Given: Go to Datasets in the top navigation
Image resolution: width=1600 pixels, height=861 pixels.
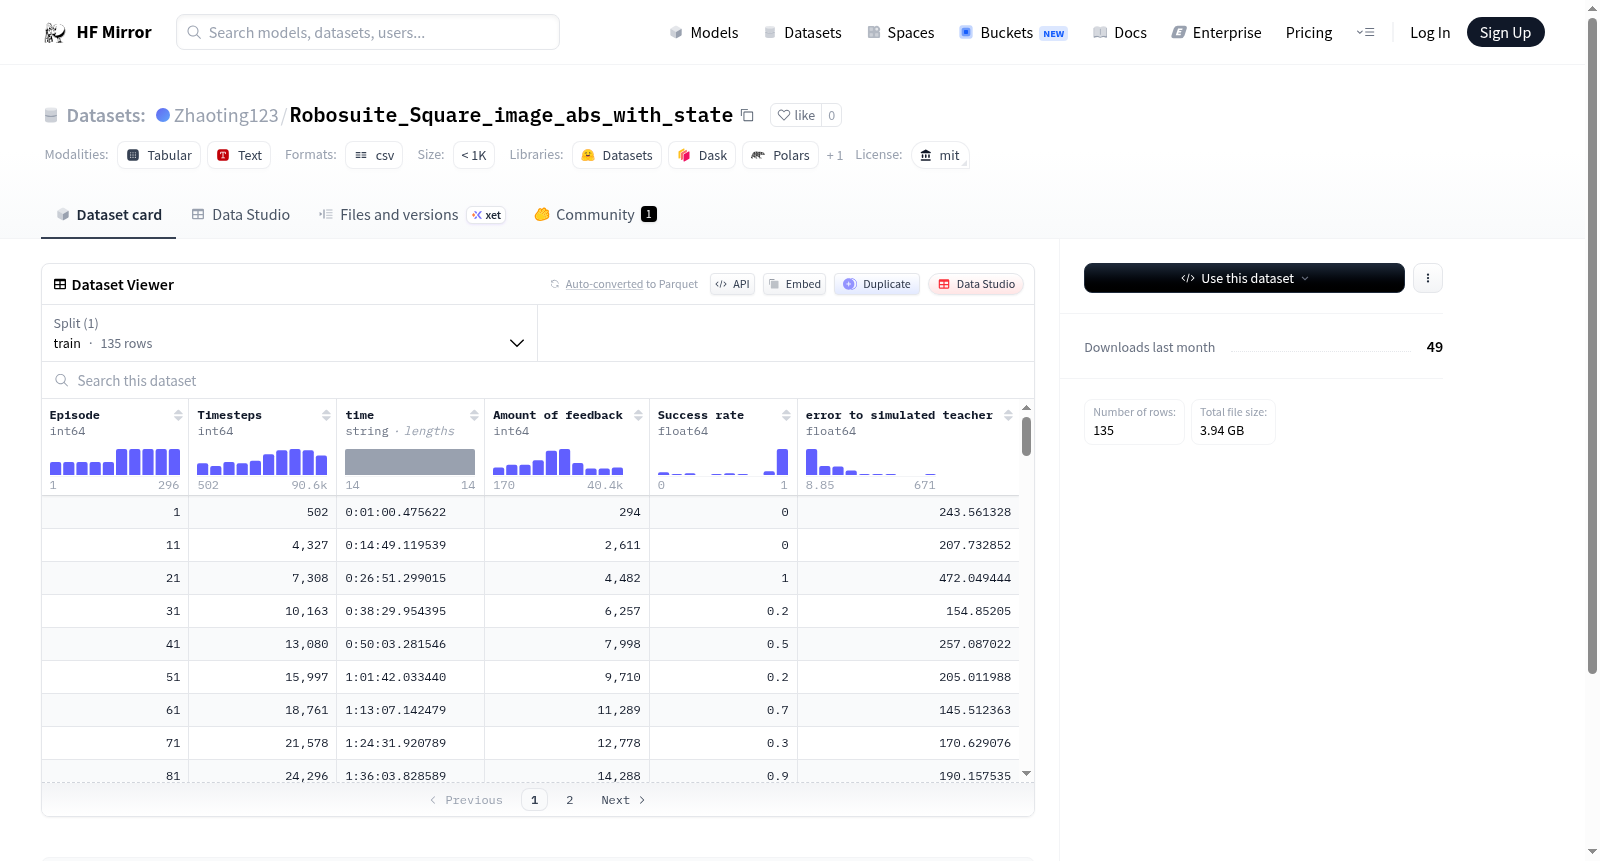Looking at the screenshot, I should [802, 33].
